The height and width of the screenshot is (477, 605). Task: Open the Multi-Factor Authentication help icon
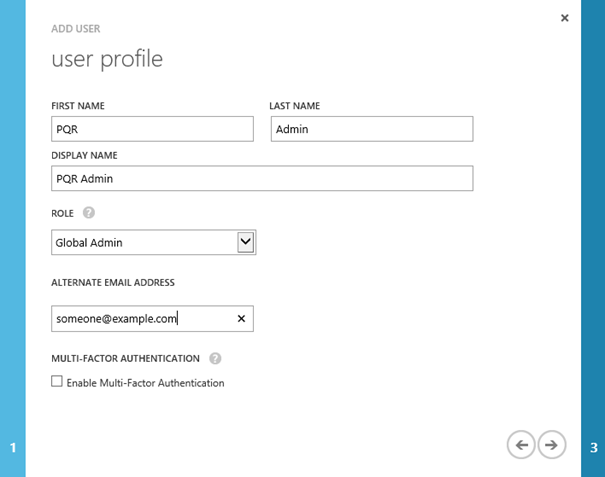click(215, 358)
